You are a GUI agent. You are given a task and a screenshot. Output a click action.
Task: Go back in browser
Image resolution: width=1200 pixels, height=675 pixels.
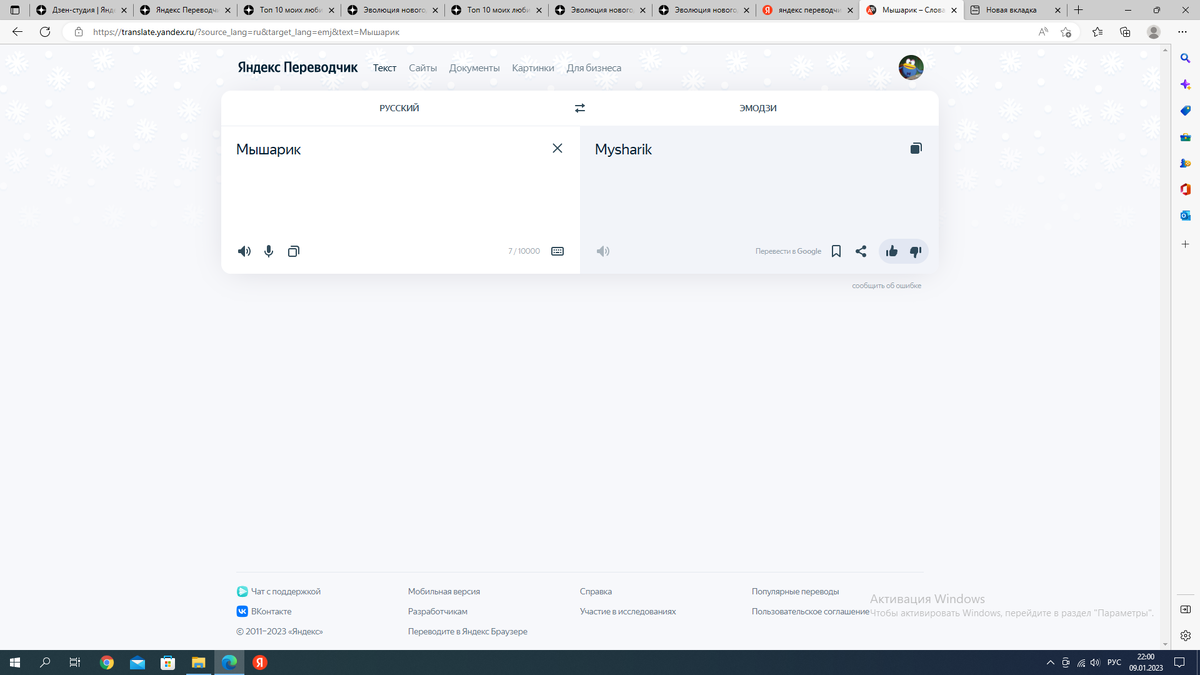[17, 32]
